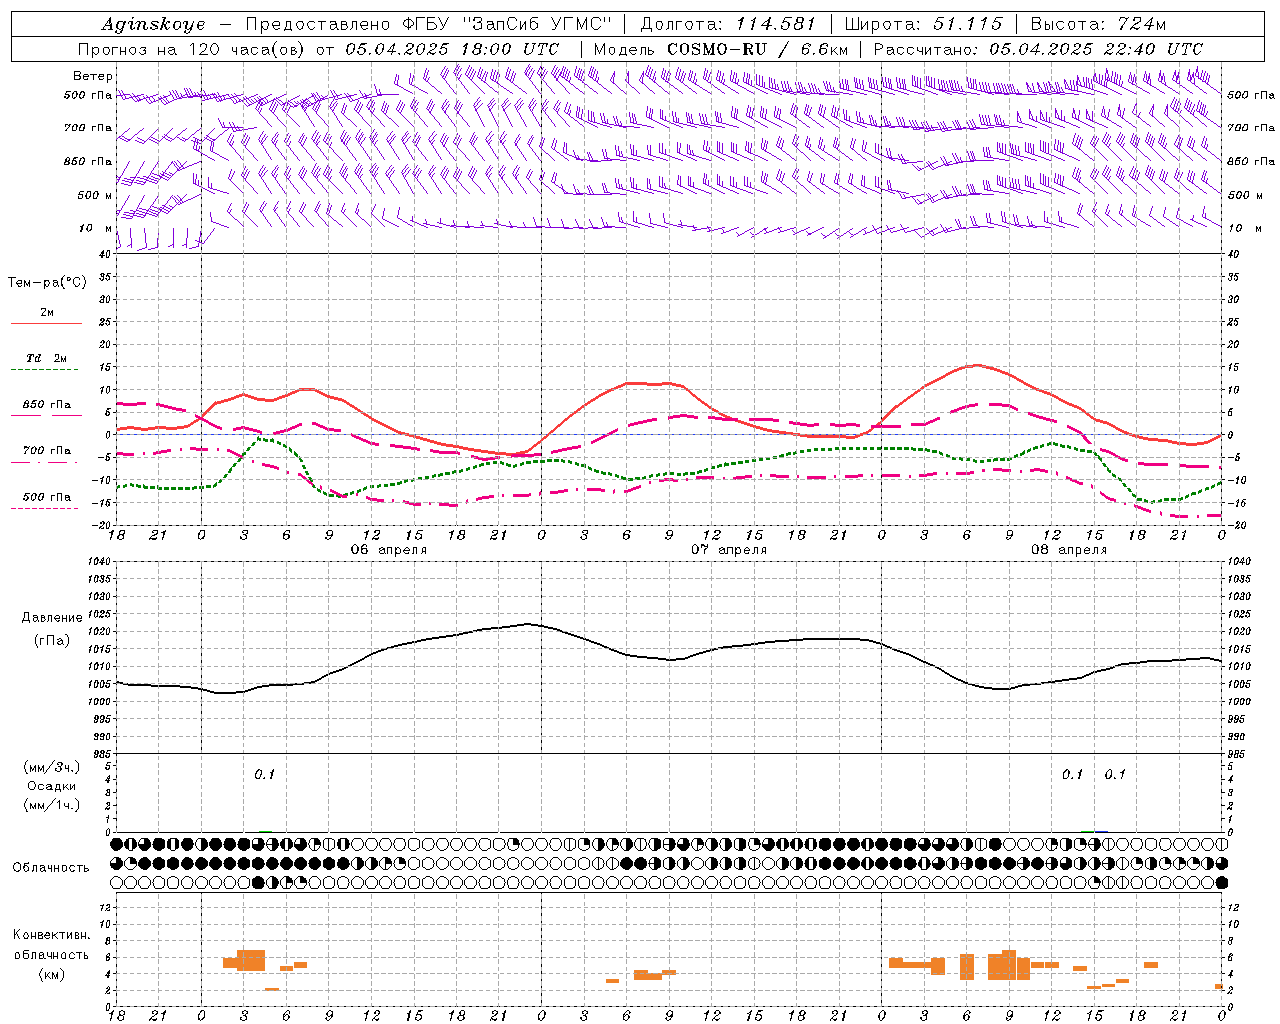The width and height of the screenshot is (1280, 1024).
Task: Click the '10 м' wind level label on left
Action: (98, 228)
